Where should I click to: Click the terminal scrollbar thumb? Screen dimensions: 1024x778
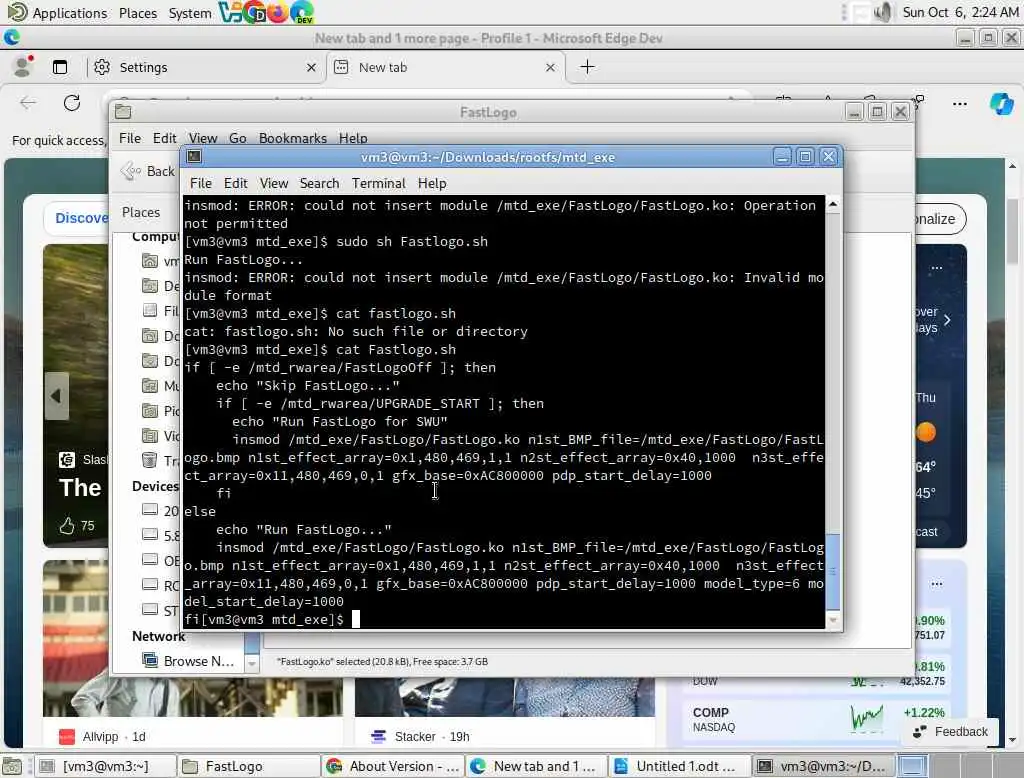[x=833, y=571]
